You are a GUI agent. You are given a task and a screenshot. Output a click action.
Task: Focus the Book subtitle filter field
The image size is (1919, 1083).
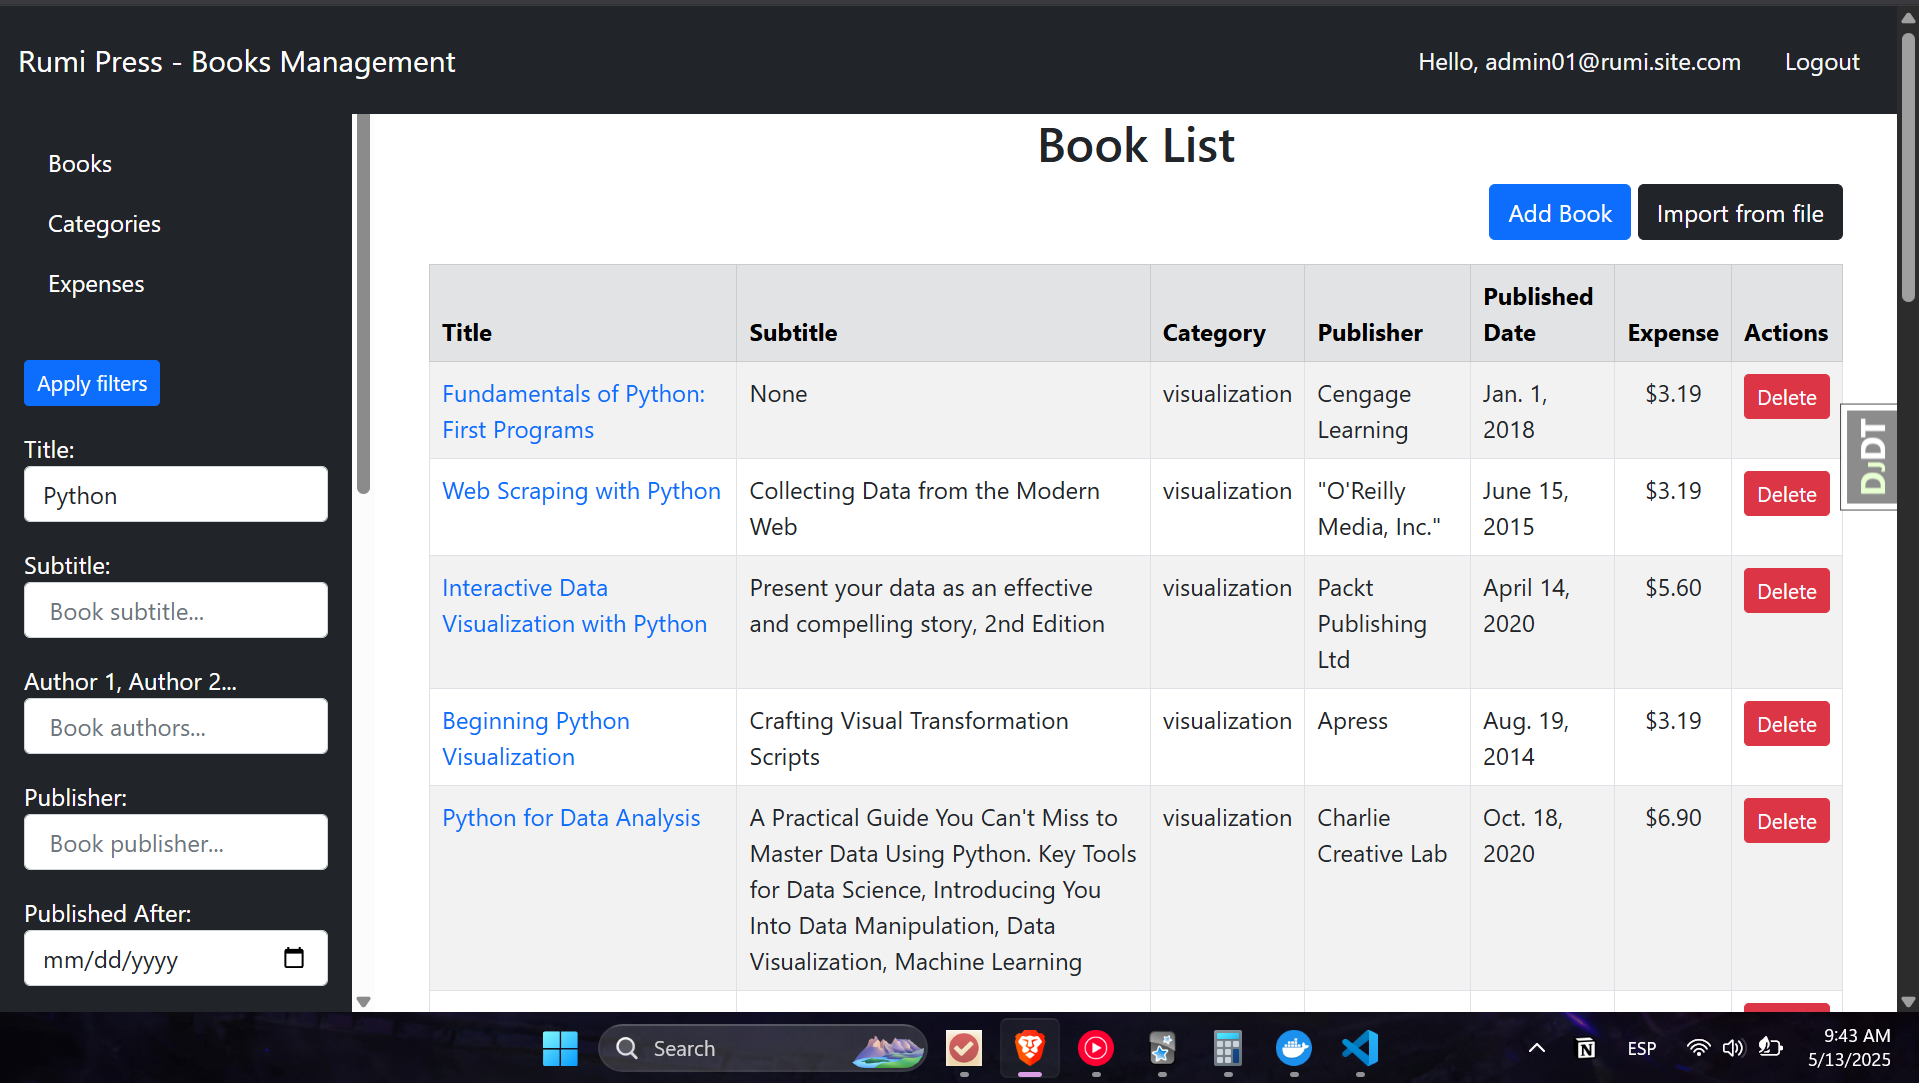pyautogui.click(x=176, y=610)
